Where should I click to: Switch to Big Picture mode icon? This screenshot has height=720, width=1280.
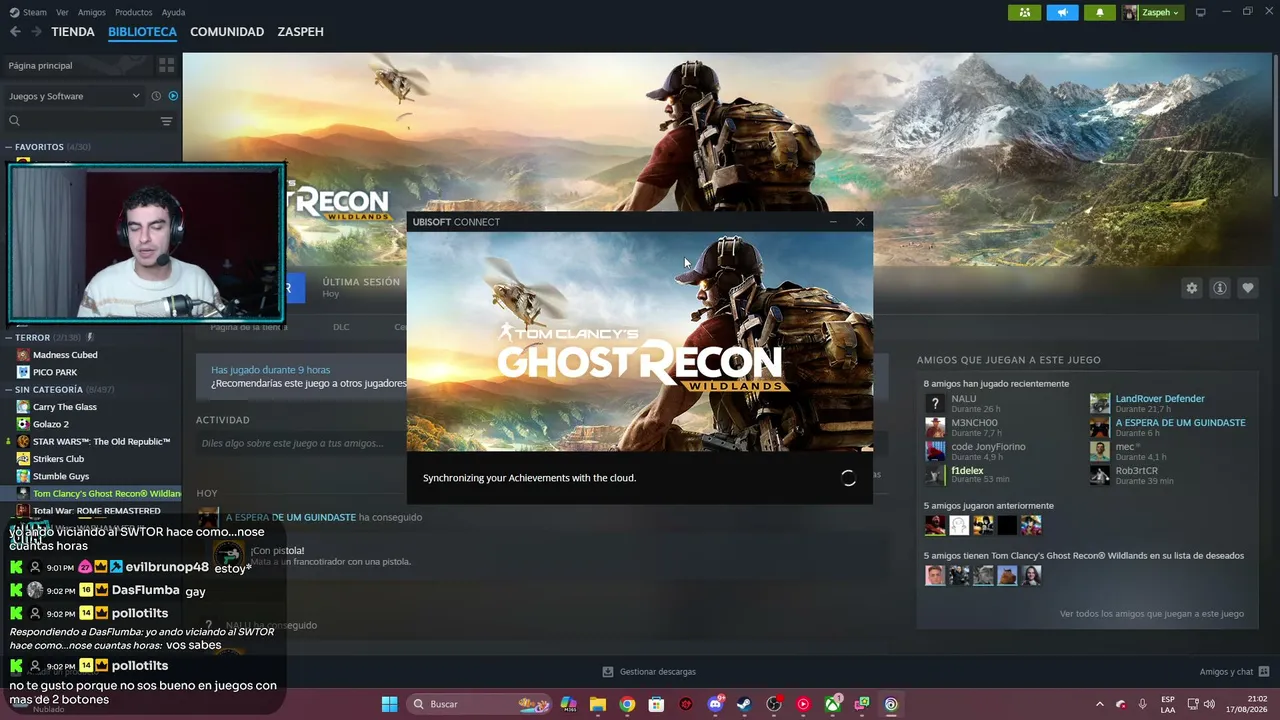(x=1201, y=12)
